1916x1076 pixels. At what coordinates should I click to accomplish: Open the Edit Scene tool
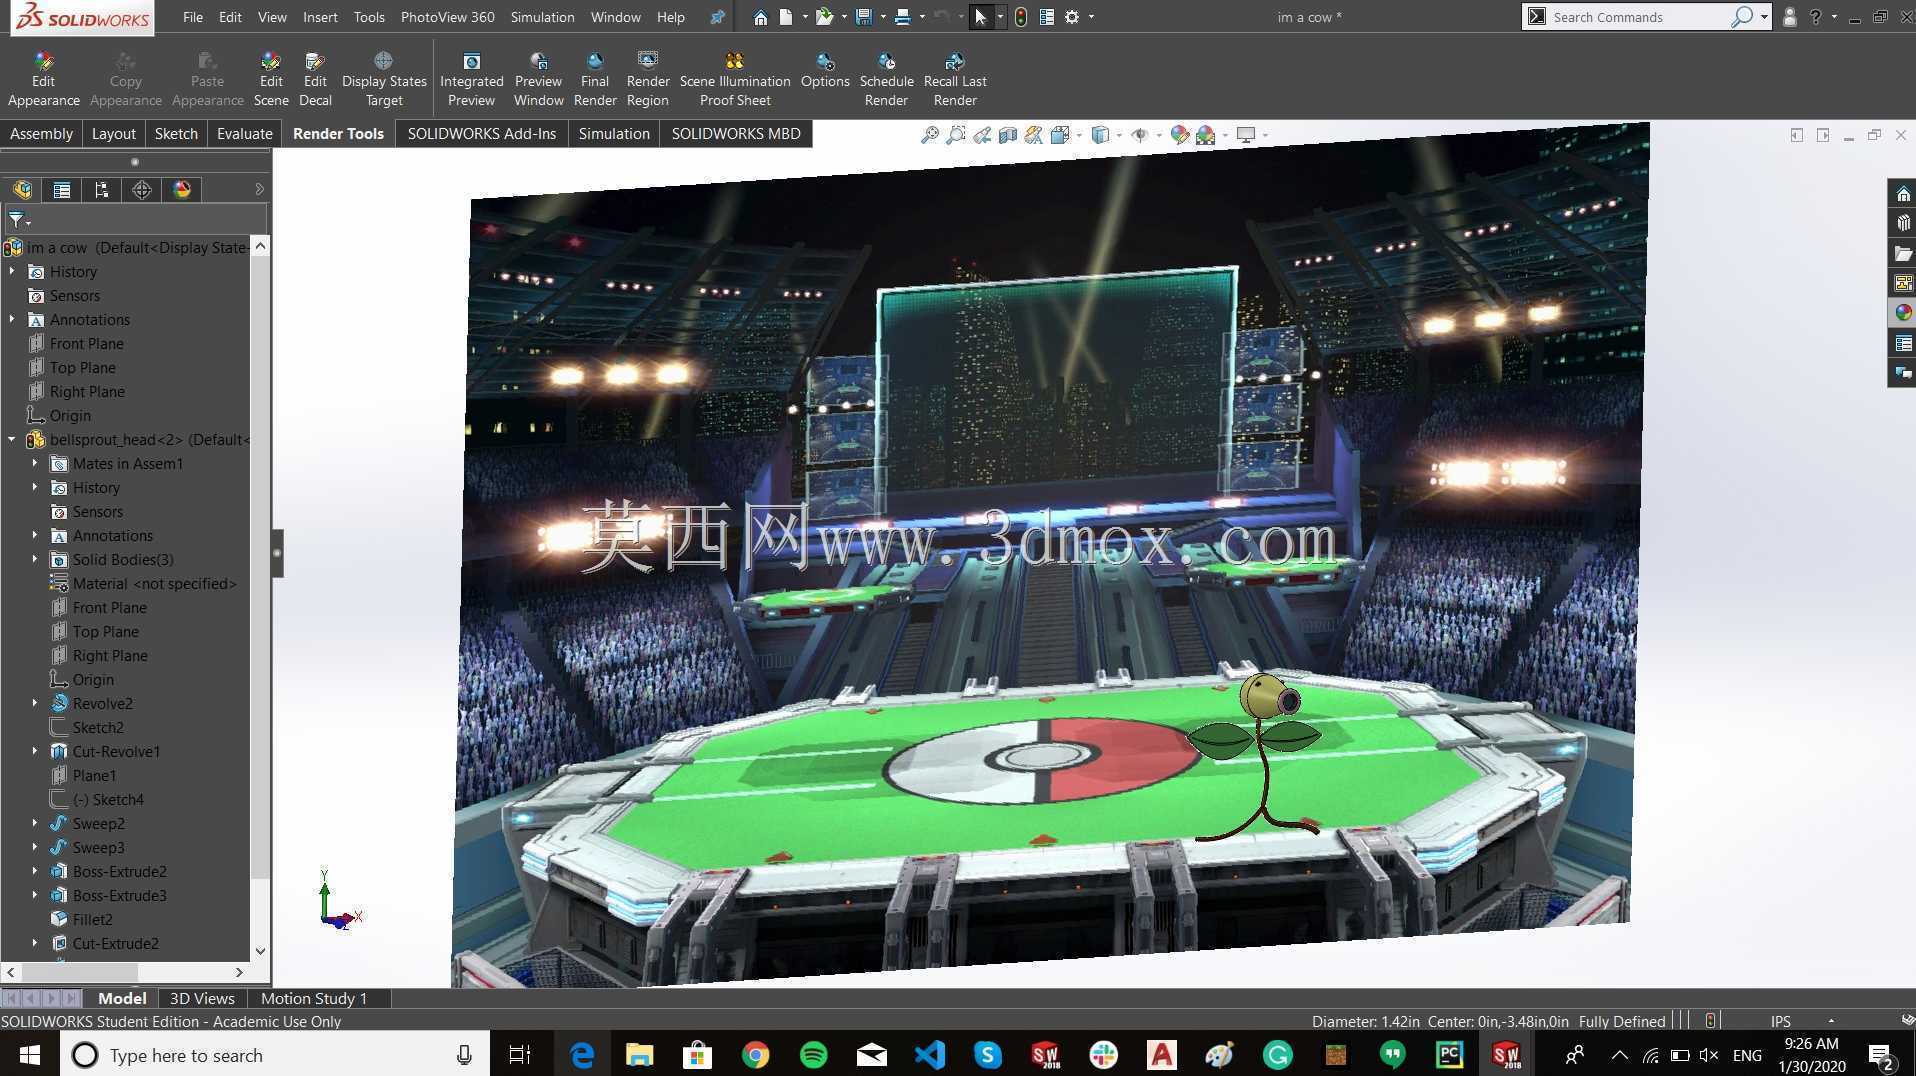[x=270, y=79]
